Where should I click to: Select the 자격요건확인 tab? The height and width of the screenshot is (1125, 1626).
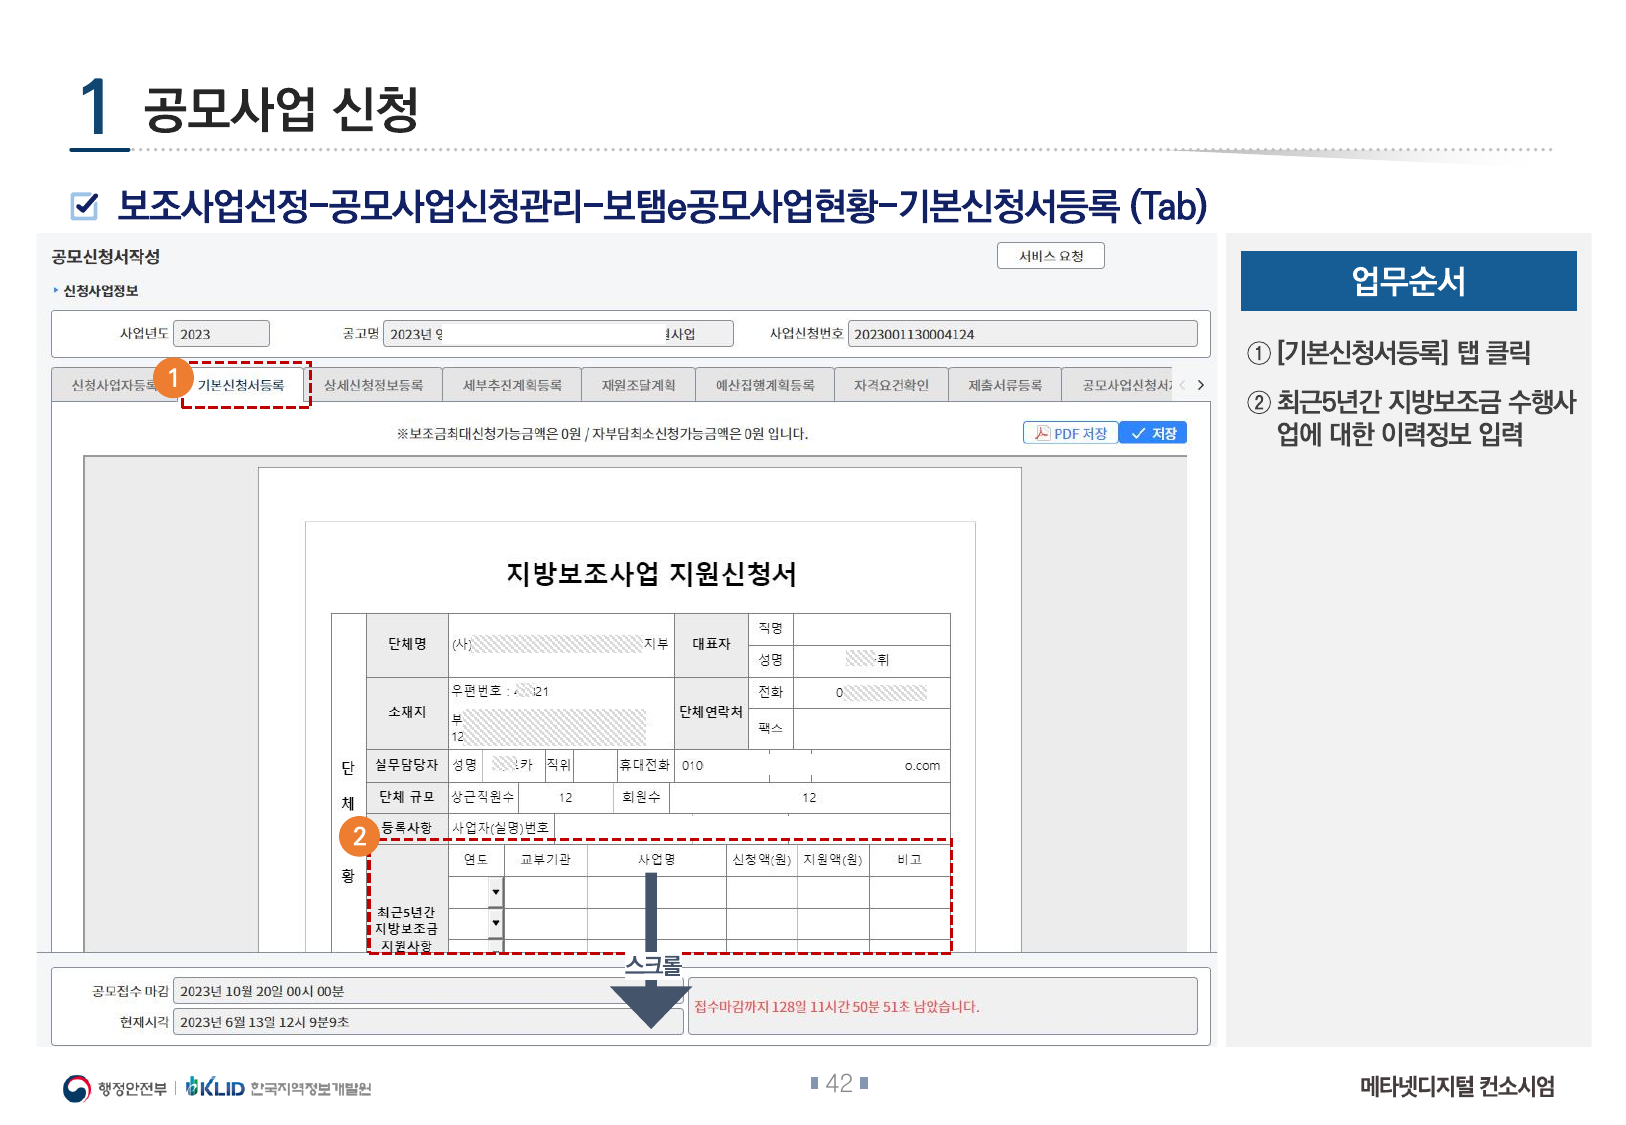pyautogui.click(x=890, y=385)
